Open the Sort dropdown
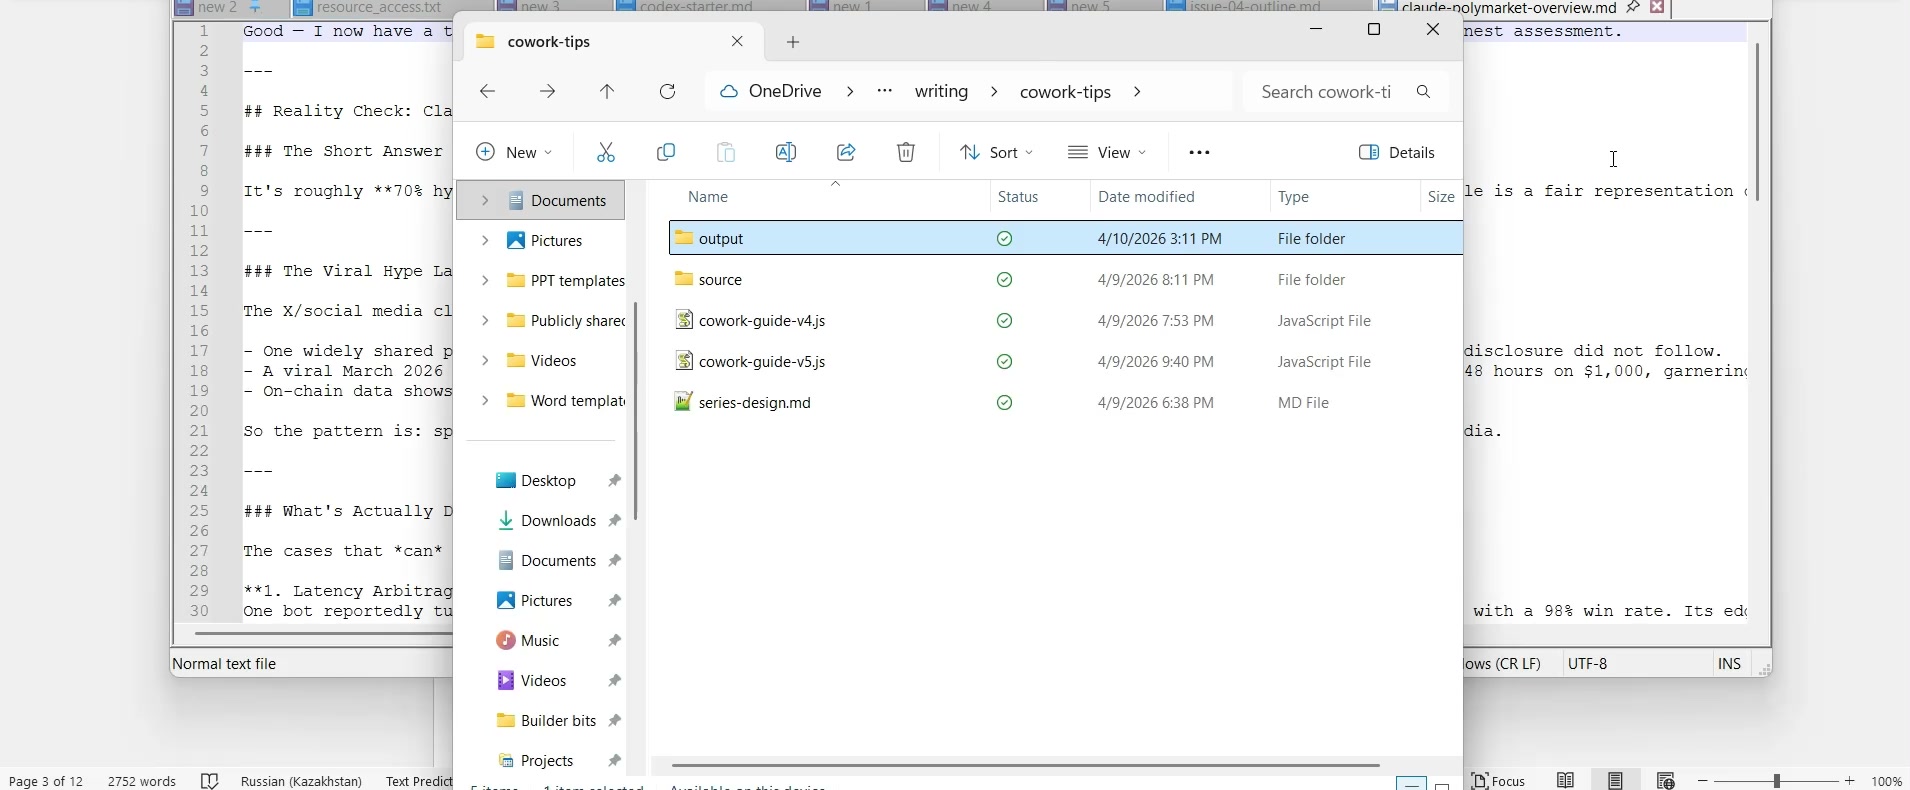 (997, 152)
